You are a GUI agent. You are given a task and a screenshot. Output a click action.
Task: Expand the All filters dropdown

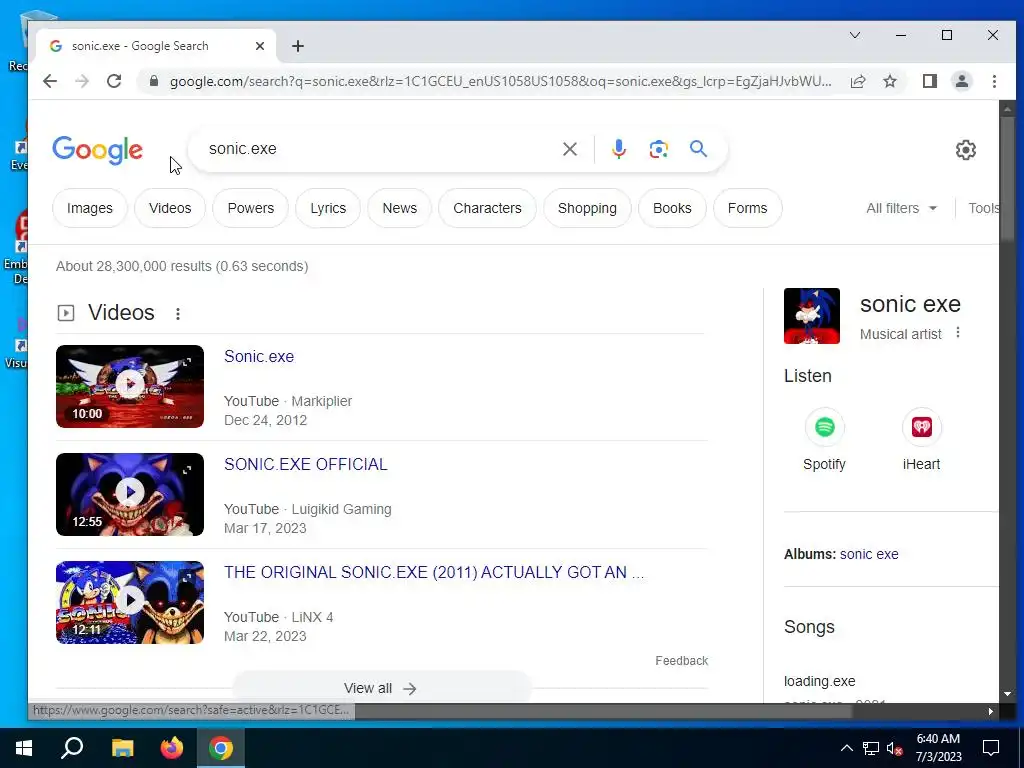click(x=901, y=208)
